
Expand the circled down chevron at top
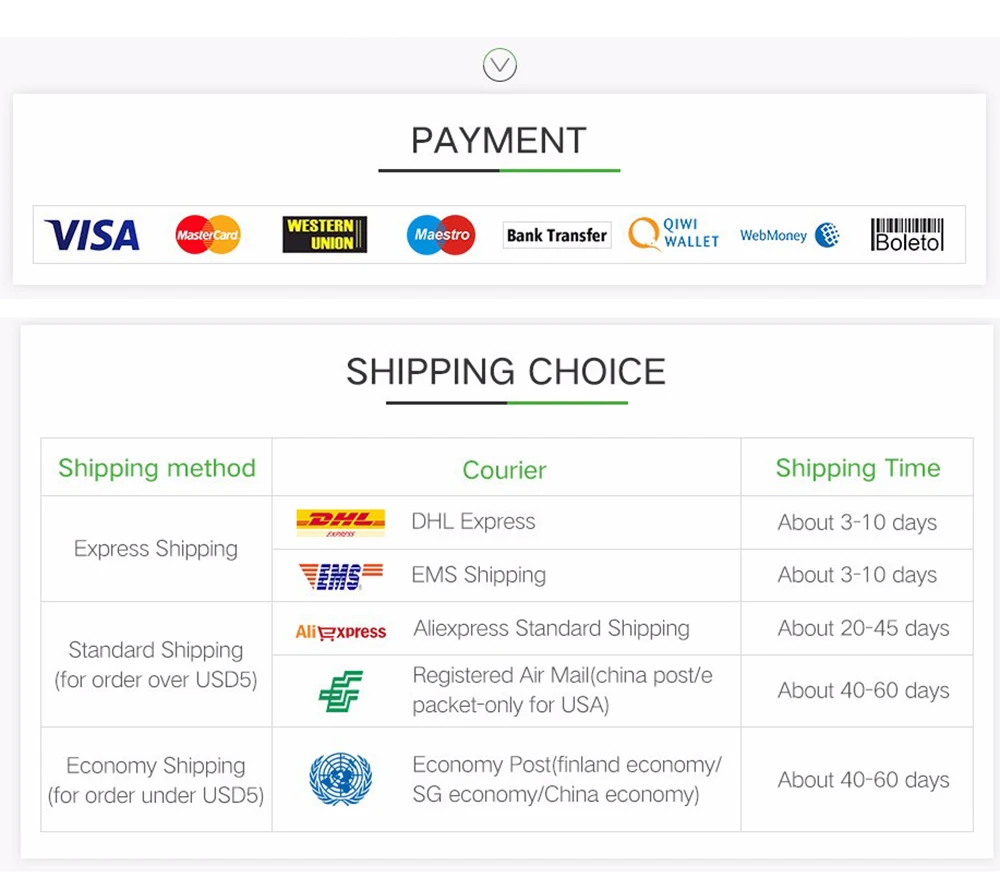coord(500,65)
